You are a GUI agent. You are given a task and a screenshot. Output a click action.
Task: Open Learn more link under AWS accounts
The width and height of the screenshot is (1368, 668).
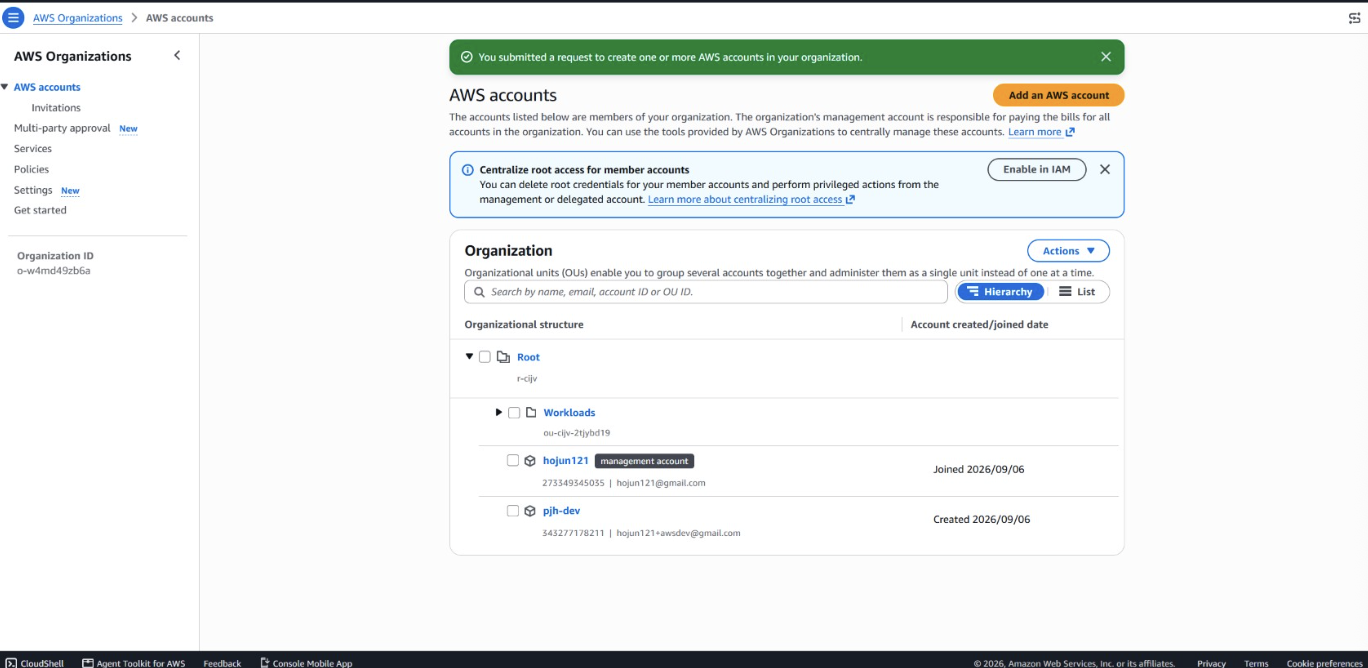tap(1041, 132)
